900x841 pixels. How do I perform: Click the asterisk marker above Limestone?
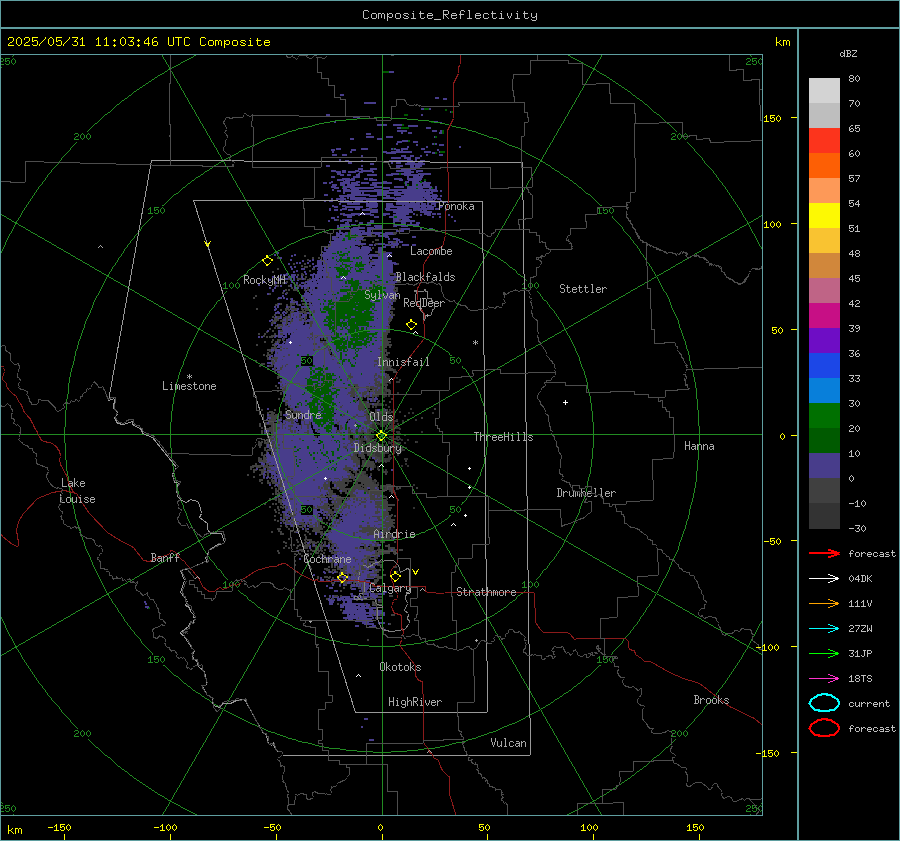189,377
